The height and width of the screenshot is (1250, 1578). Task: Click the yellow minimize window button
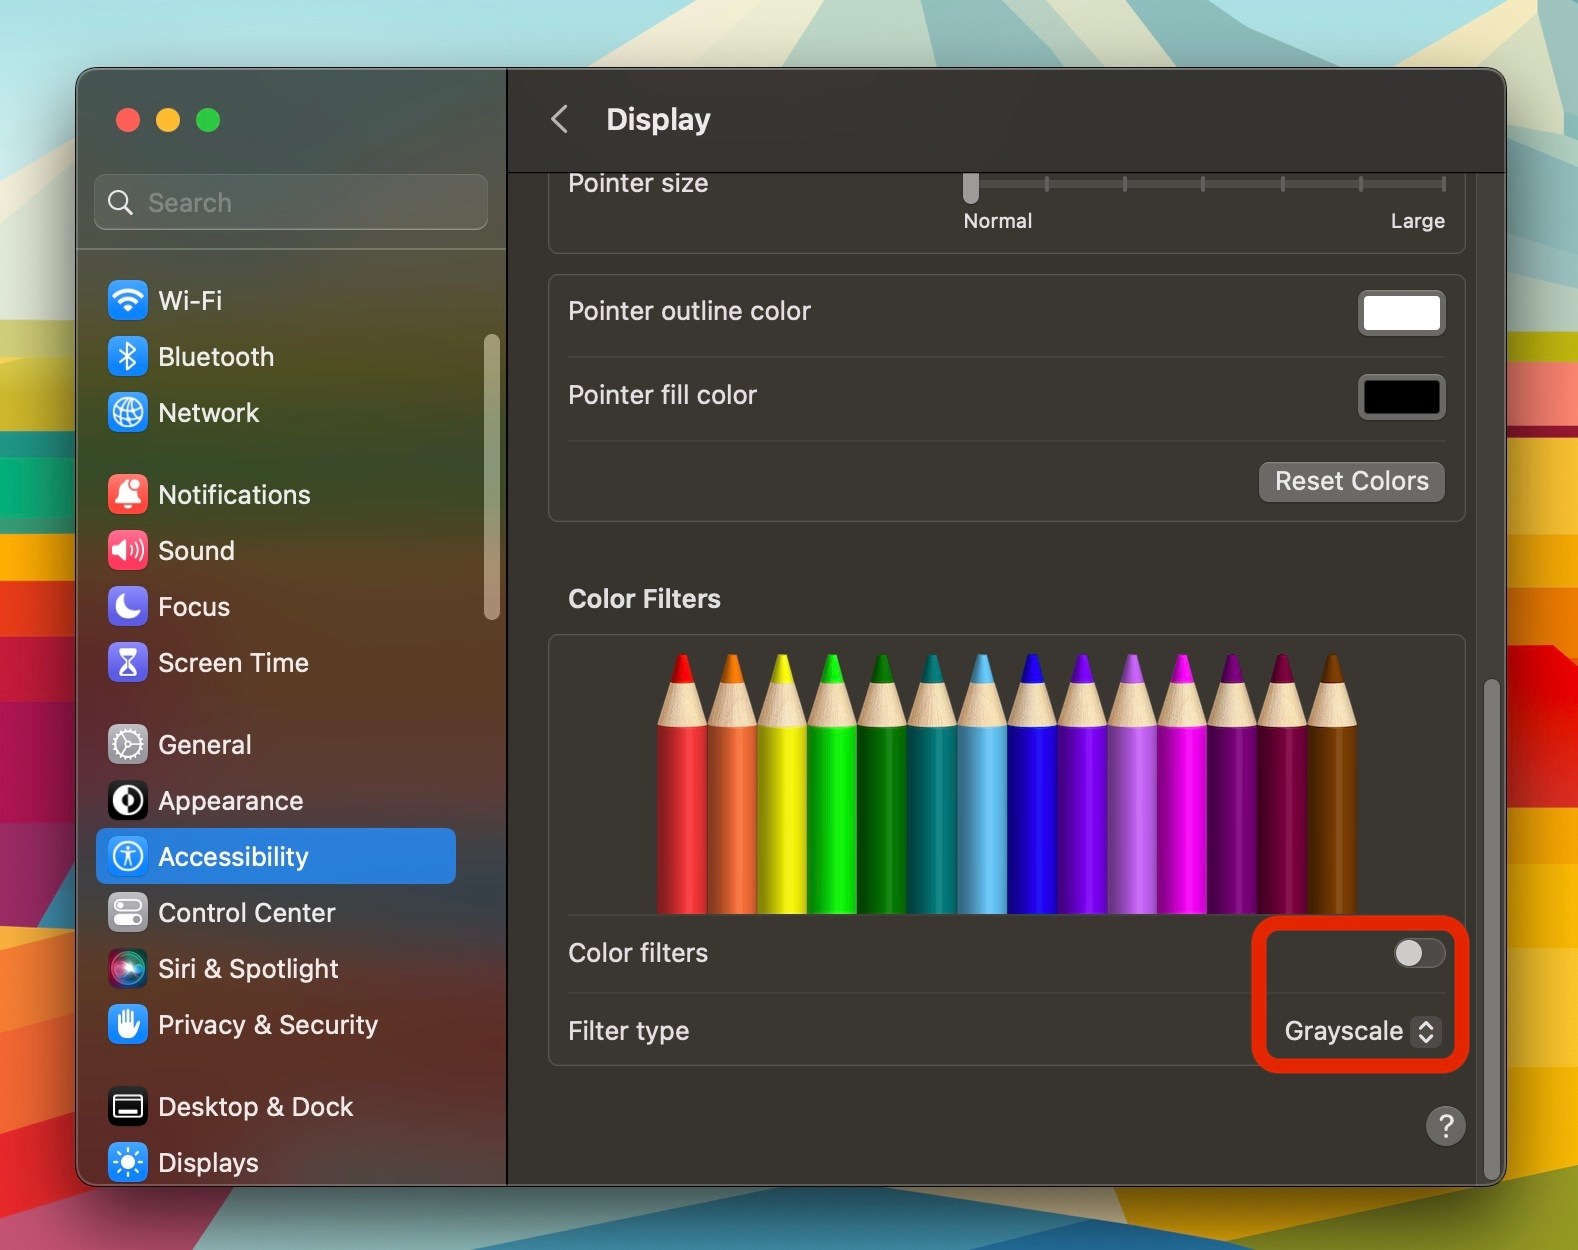168,120
